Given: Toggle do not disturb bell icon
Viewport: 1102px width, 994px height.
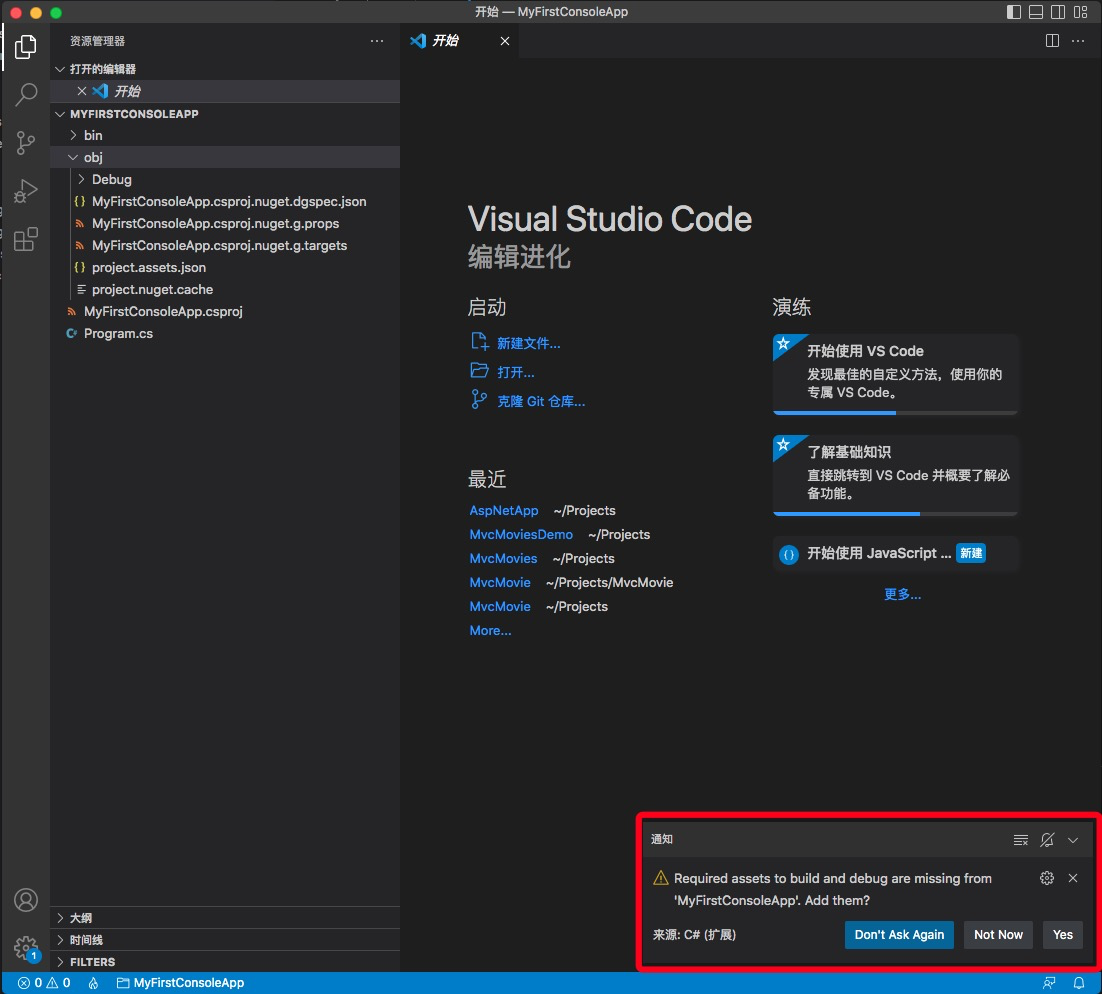Looking at the screenshot, I should pos(1047,839).
